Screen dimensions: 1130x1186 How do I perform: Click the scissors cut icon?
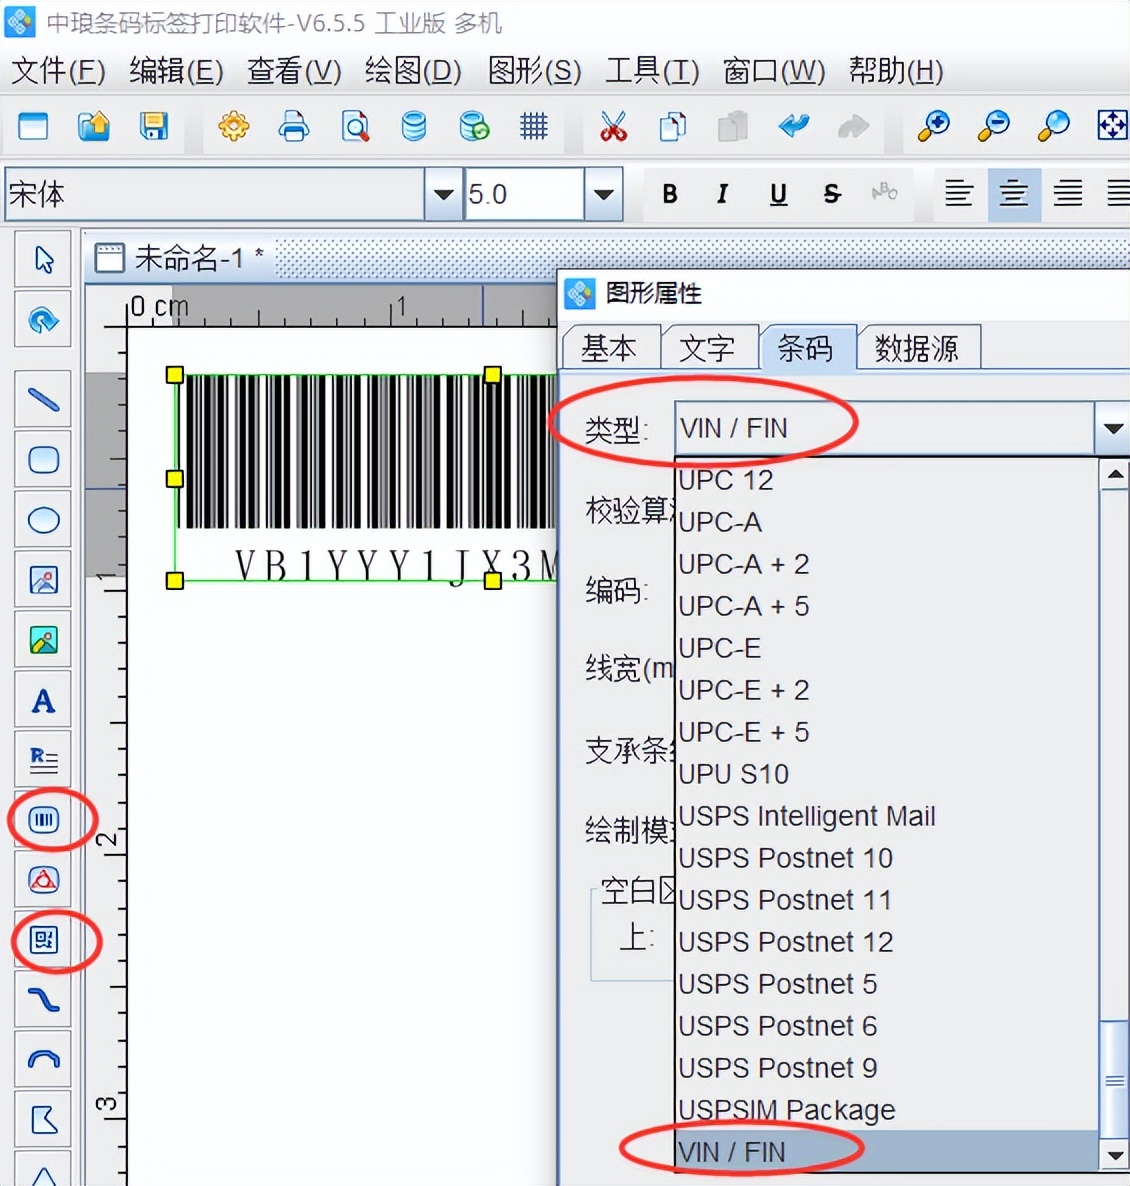(613, 126)
